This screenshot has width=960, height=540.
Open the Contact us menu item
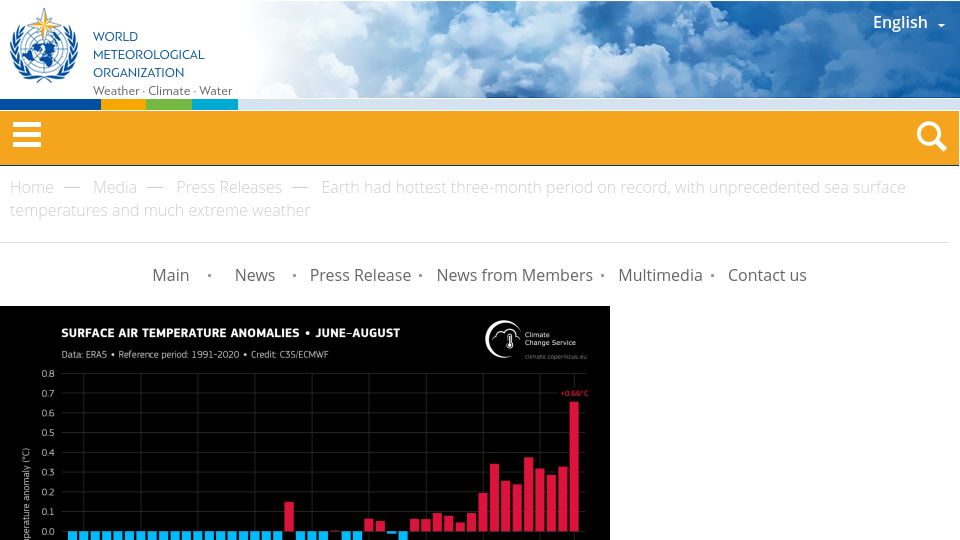pyautogui.click(x=767, y=276)
